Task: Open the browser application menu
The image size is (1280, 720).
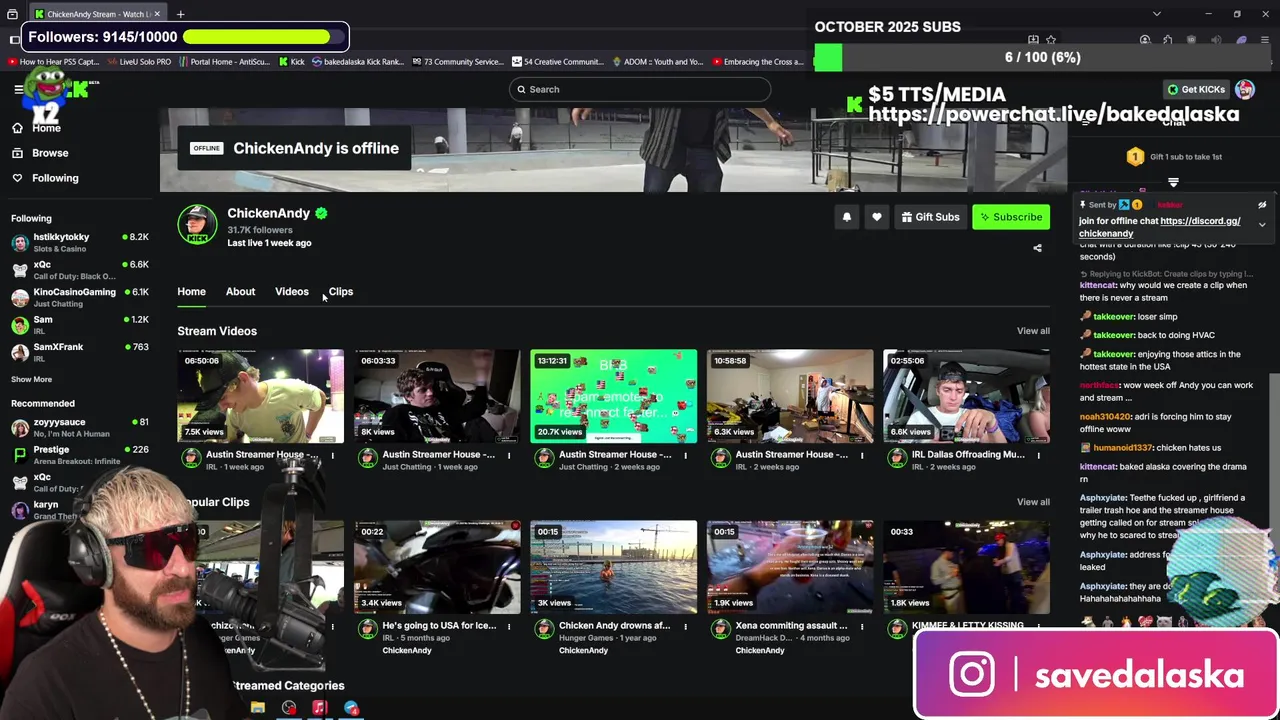Action: pyautogui.click(x=1264, y=40)
